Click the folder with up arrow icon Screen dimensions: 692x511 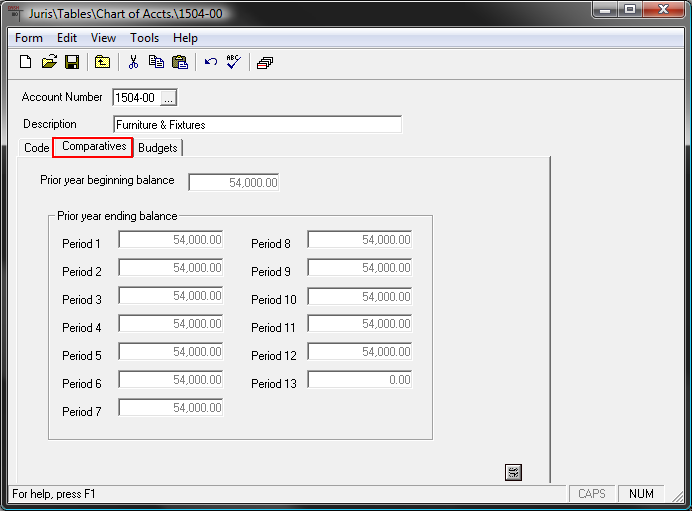pos(102,62)
